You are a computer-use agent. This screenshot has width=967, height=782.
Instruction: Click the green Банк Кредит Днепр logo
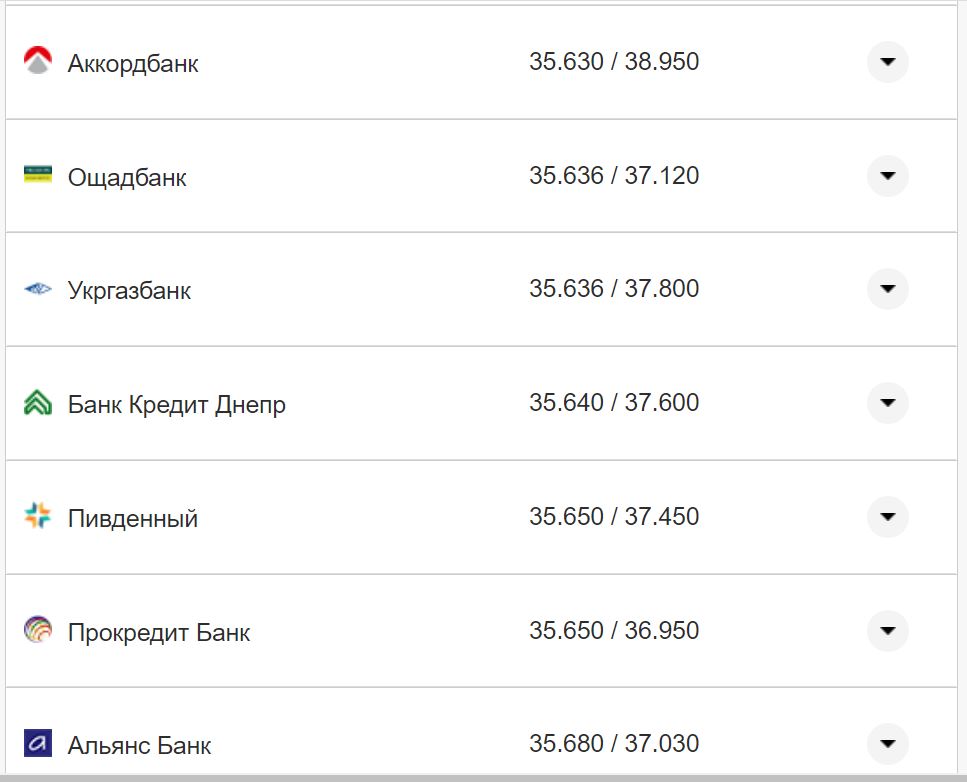[38, 402]
